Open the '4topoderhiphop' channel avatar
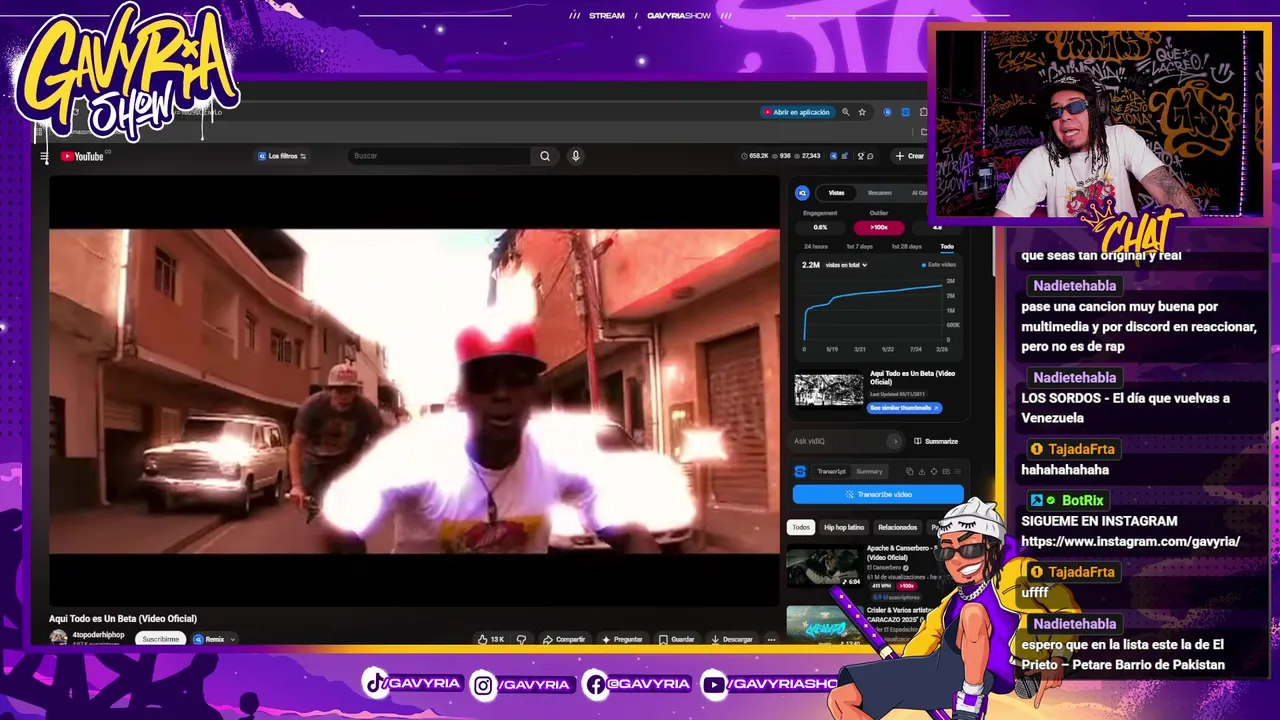The width and height of the screenshot is (1280, 720). (x=59, y=637)
